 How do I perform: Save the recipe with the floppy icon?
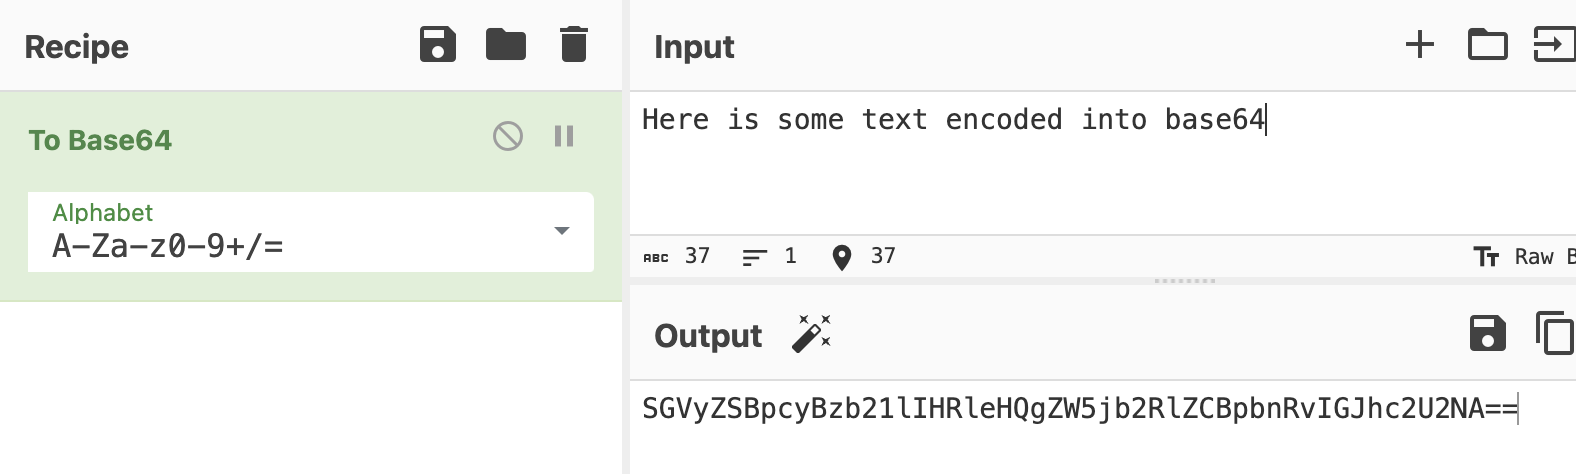point(438,45)
